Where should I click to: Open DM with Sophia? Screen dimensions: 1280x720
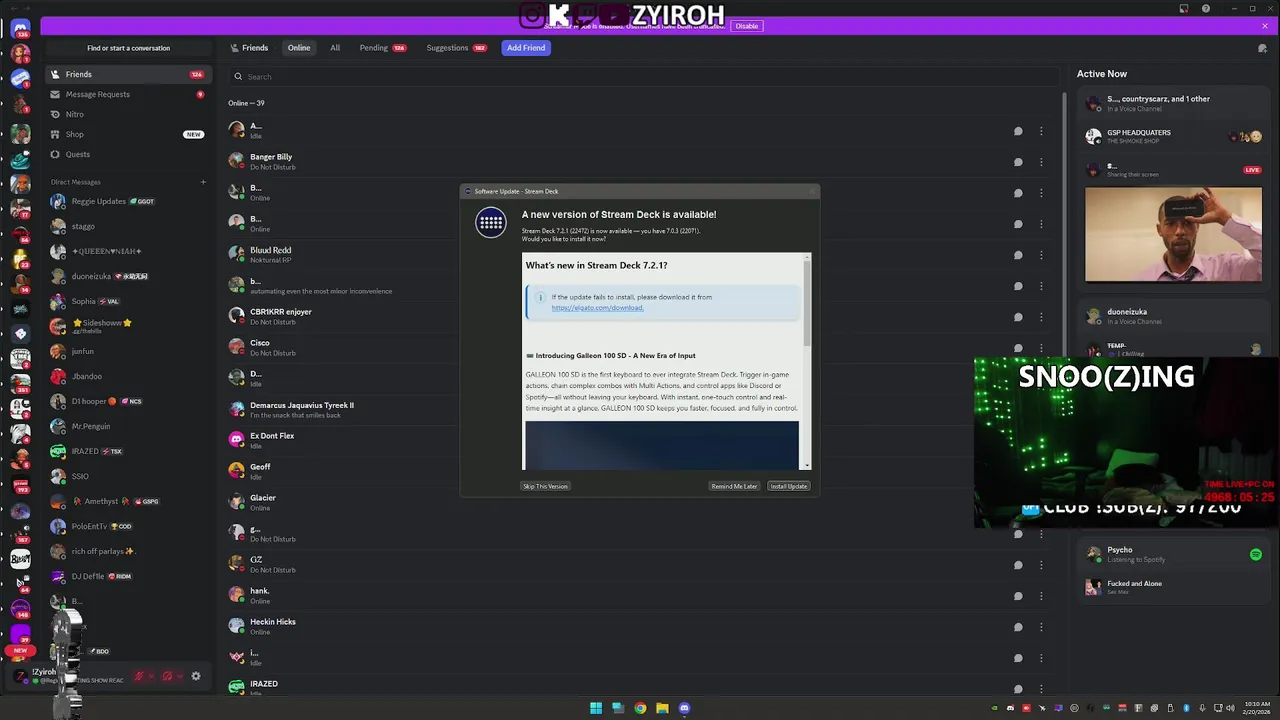pos(128,301)
